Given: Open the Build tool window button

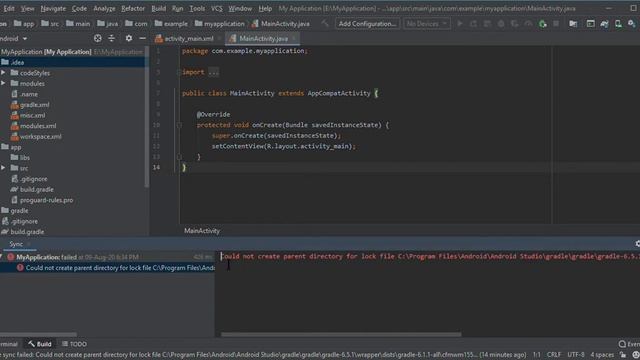Looking at the screenshot, I should pyautogui.click(x=40, y=344).
